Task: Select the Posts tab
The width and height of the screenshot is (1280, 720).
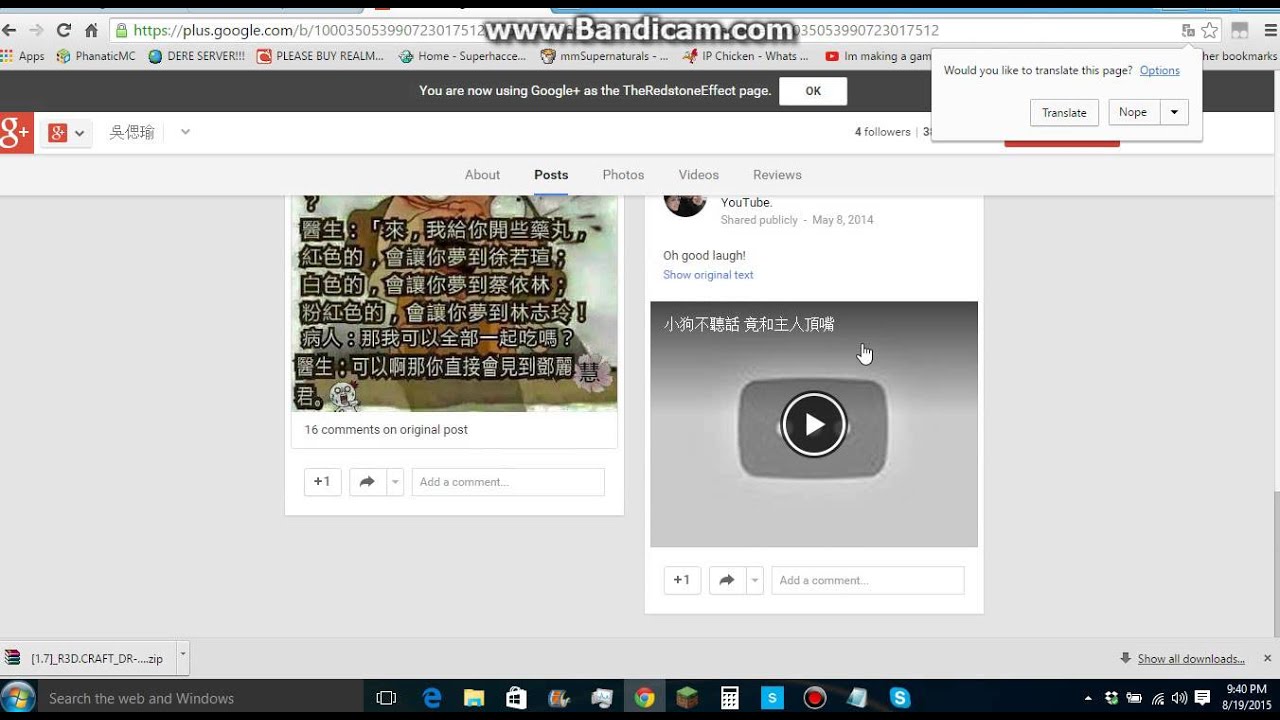Action: (x=551, y=175)
